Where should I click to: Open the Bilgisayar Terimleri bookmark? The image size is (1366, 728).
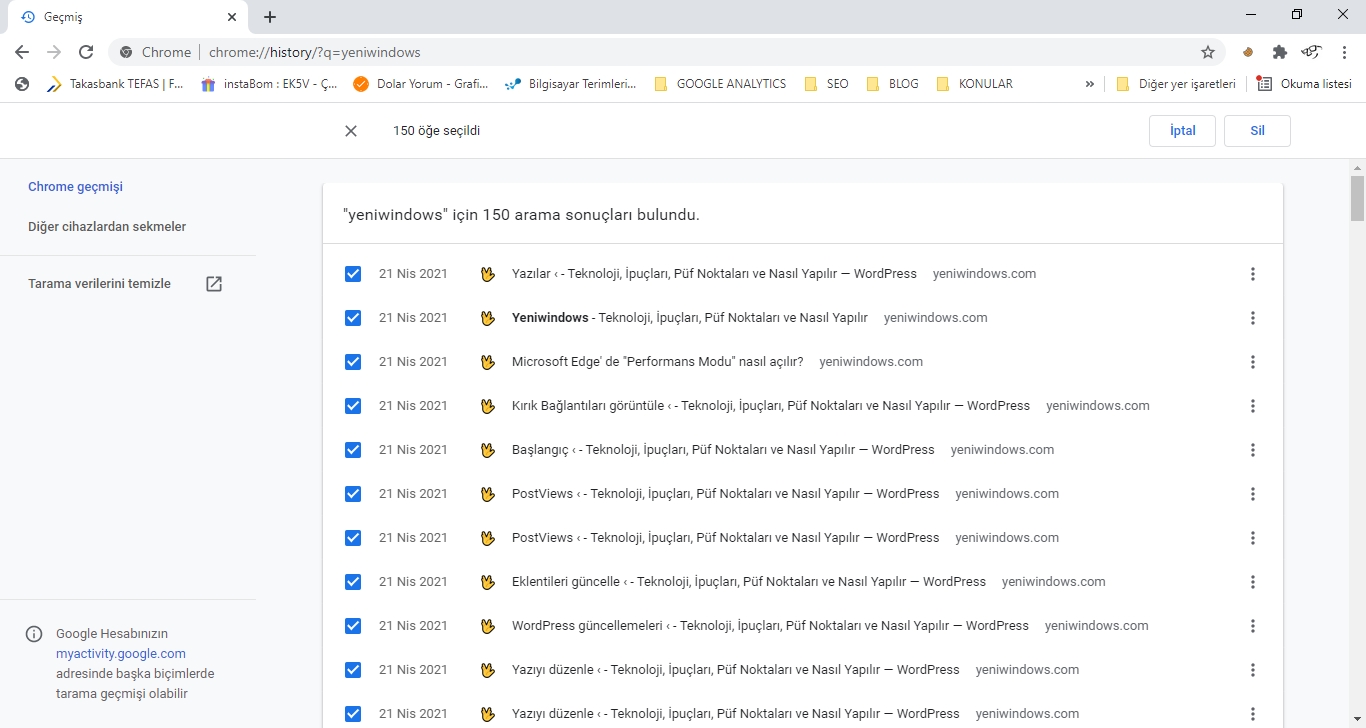(571, 84)
